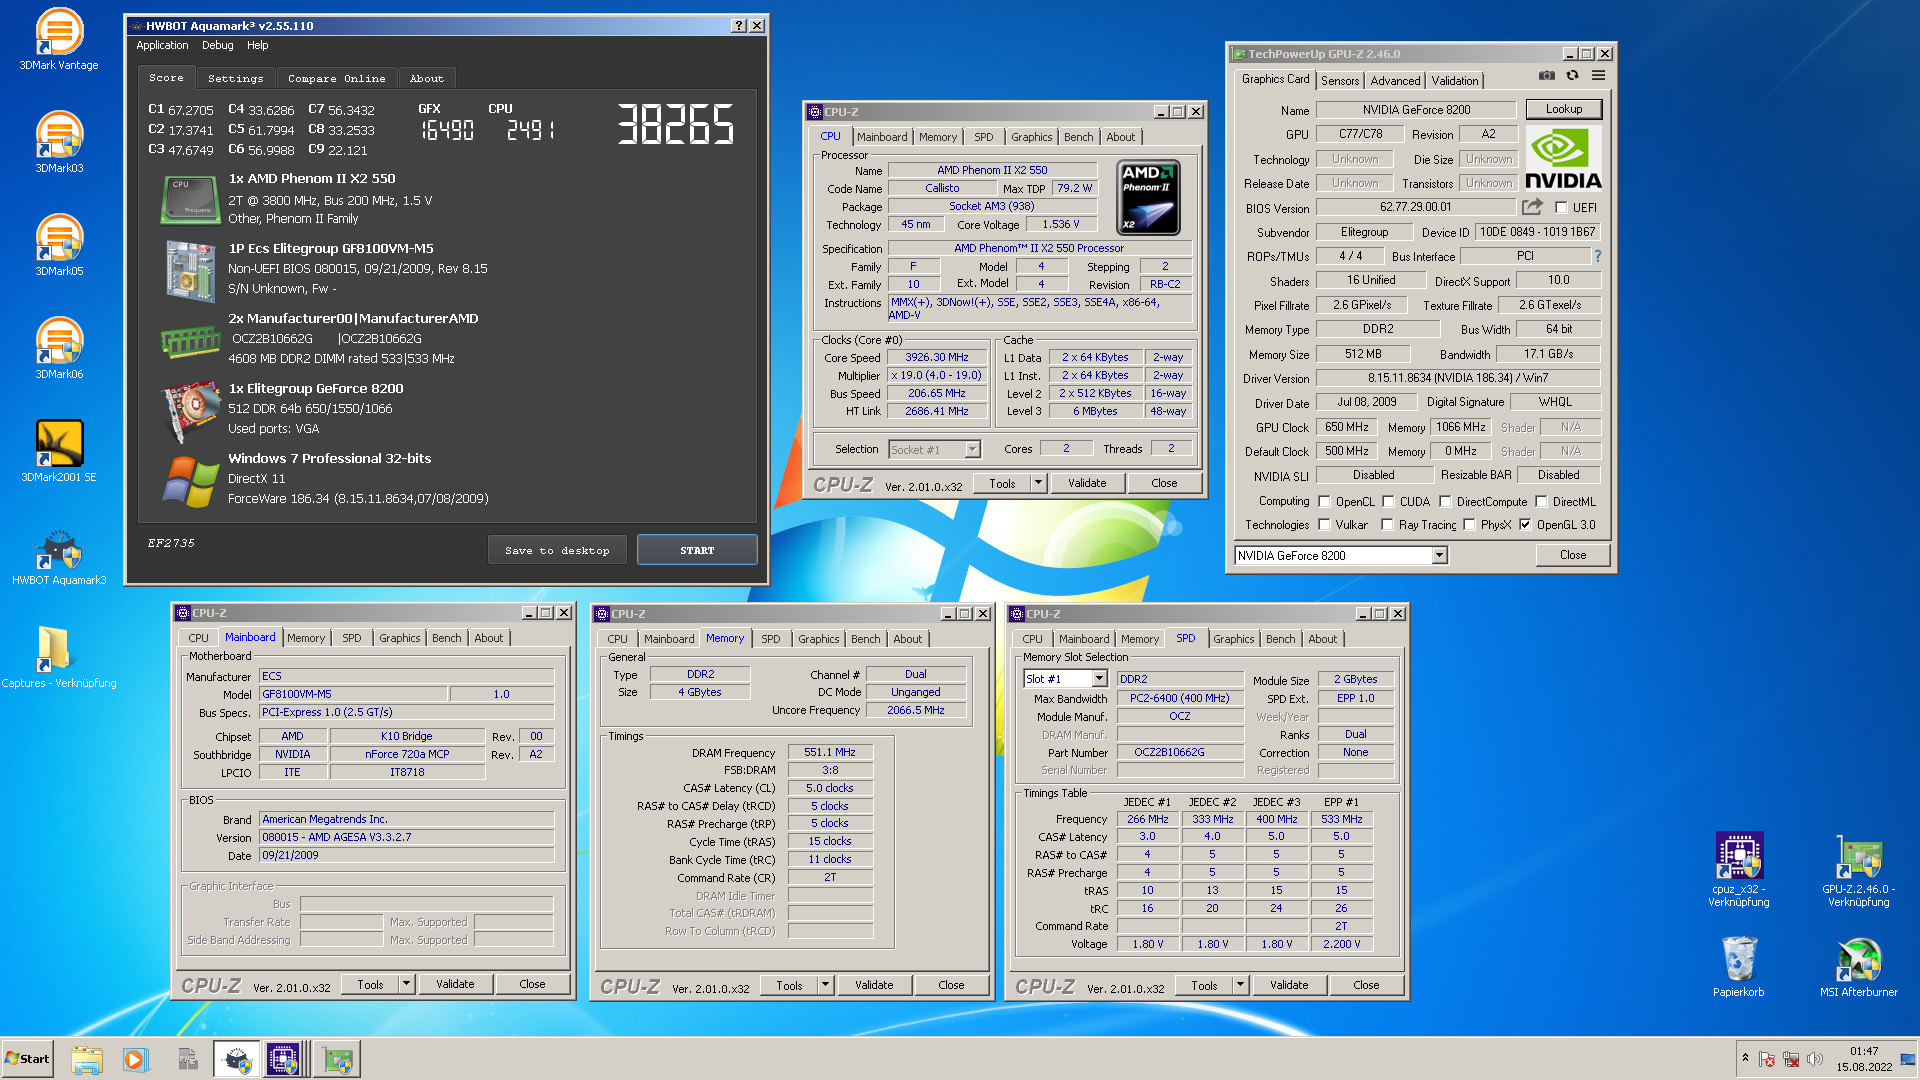Click Tools button in CPU-Z Mainboard window
The height and width of the screenshot is (1080, 1920).
pos(370,985)
